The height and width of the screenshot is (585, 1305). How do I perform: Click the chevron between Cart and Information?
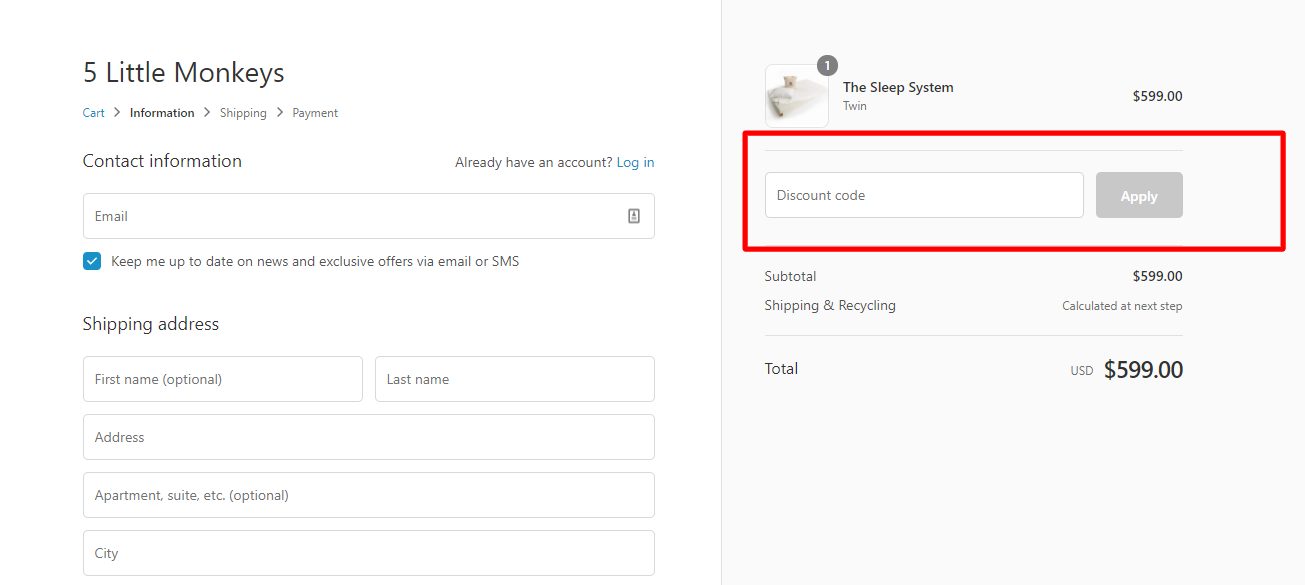click(x=117, y=113)
